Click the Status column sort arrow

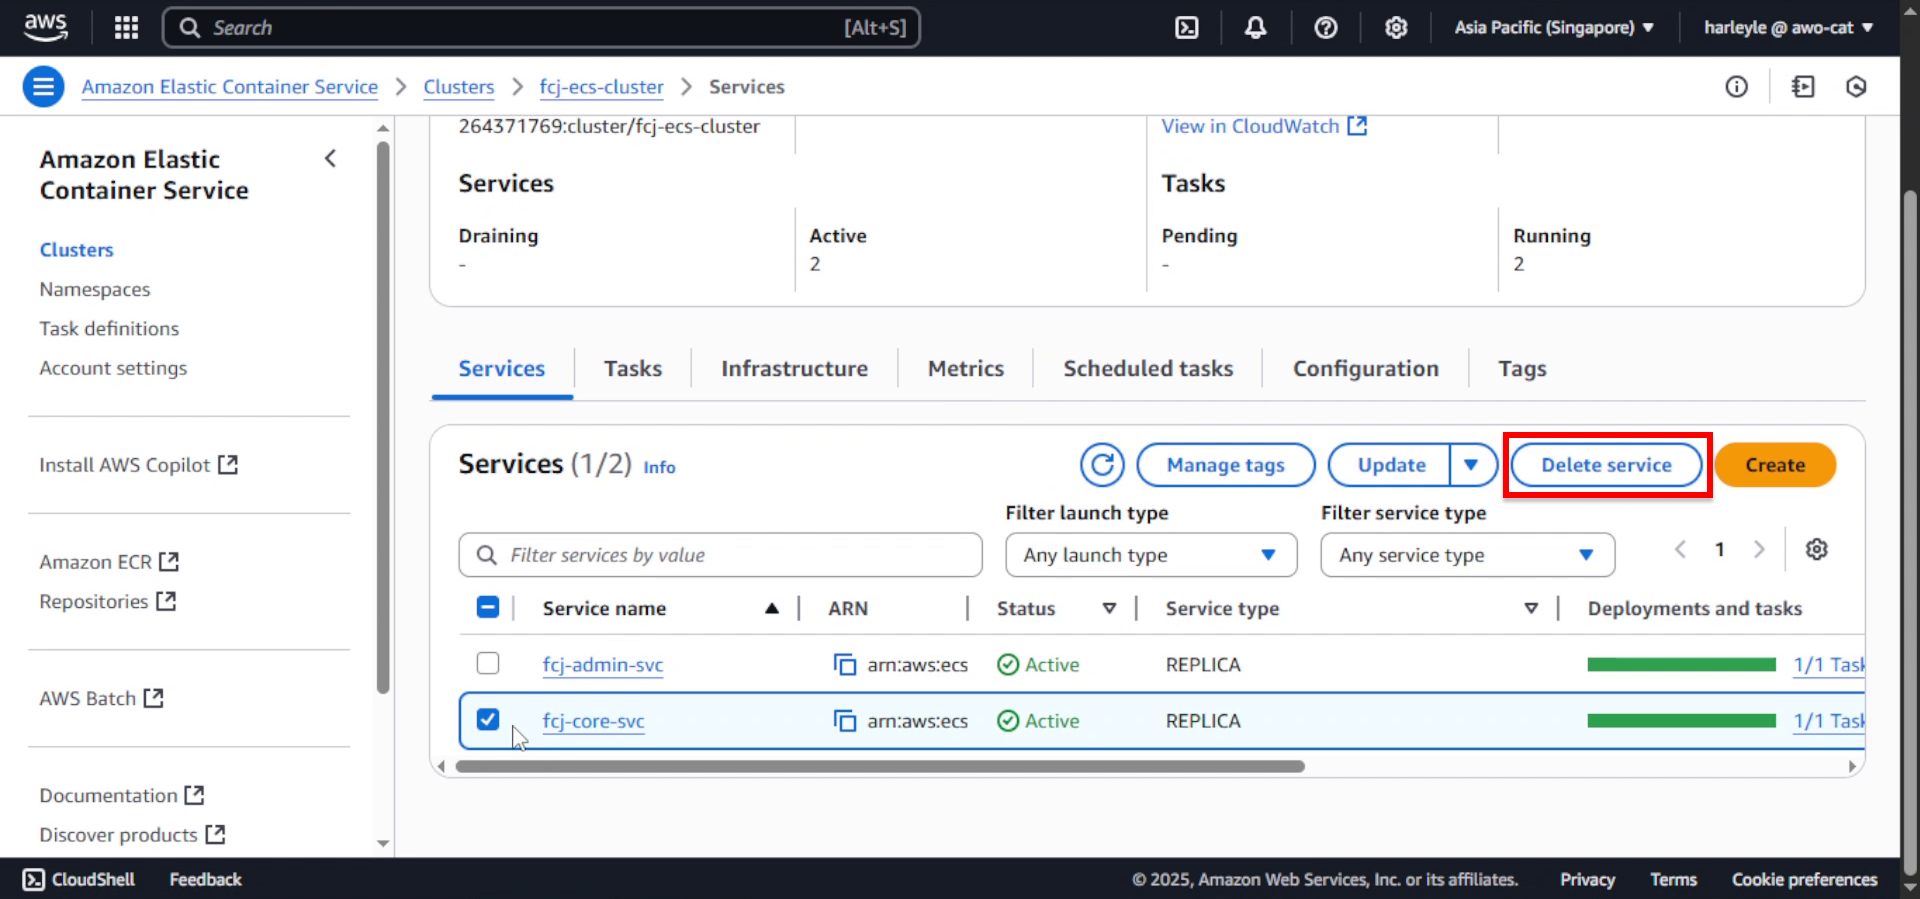pos(1109,608)
